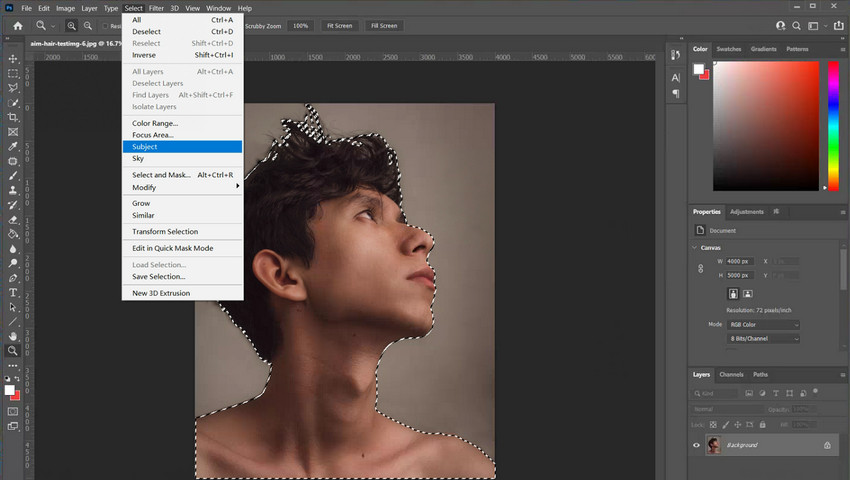
Task: Open the Edit Toolbar three-dots button
Action: pos(13,366)
